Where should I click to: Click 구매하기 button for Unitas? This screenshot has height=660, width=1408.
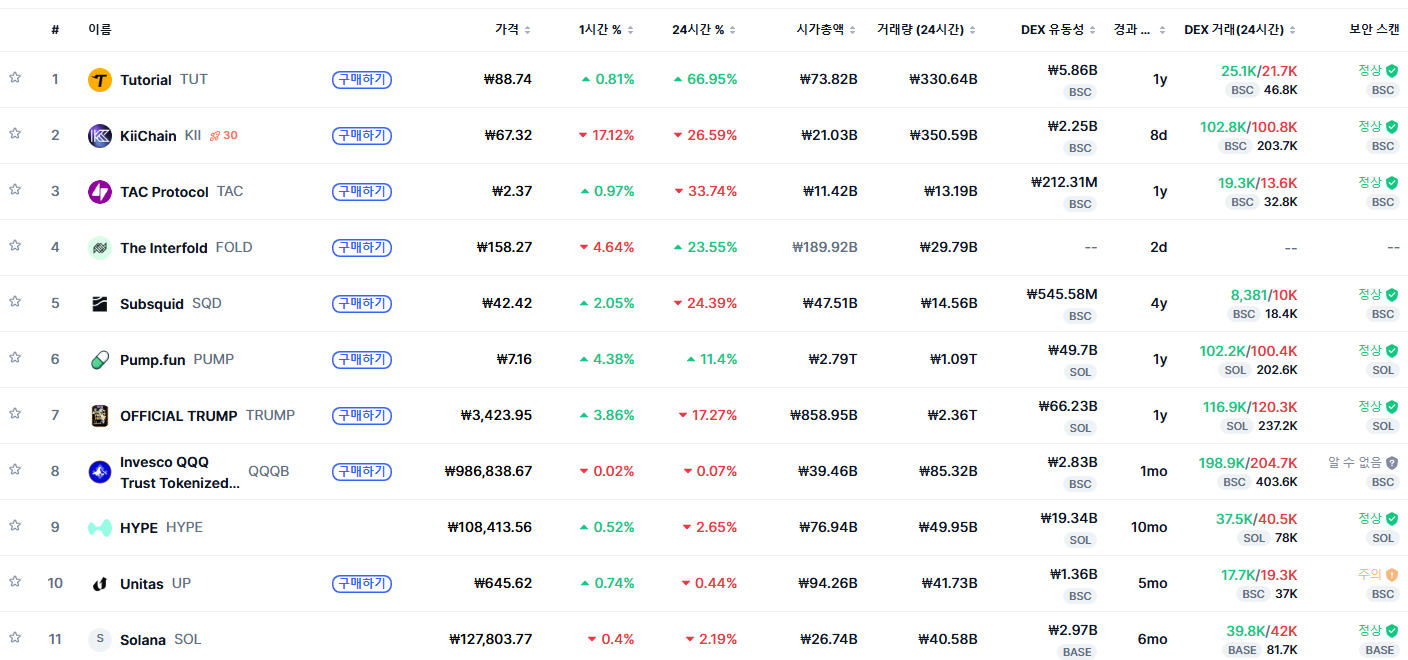point(362,583)
